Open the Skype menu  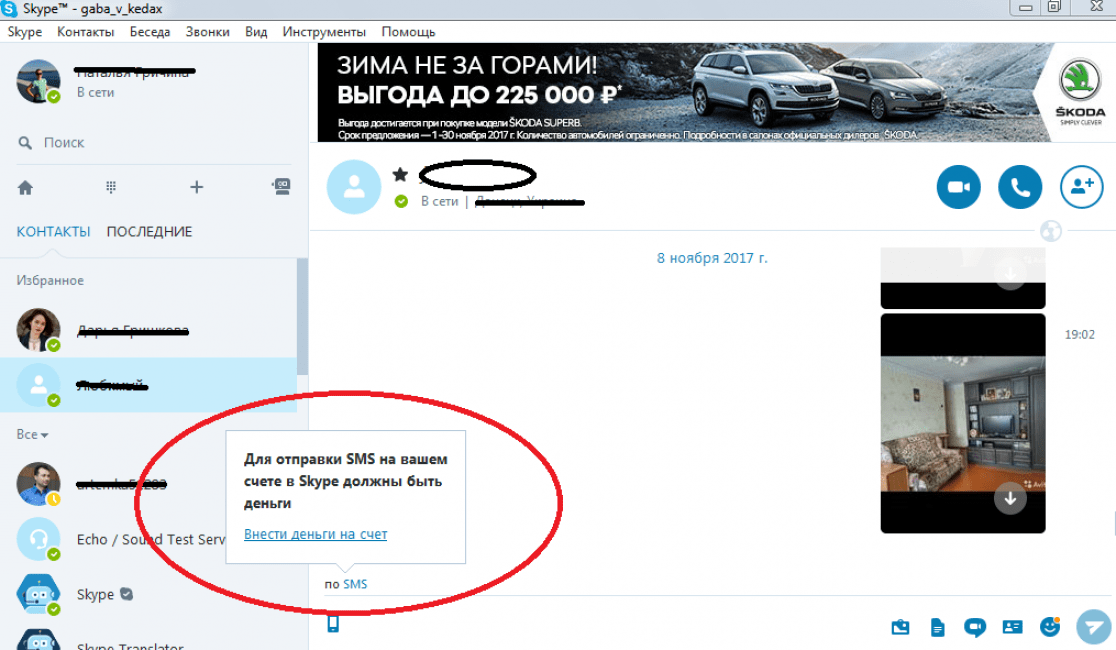point(25,32)
